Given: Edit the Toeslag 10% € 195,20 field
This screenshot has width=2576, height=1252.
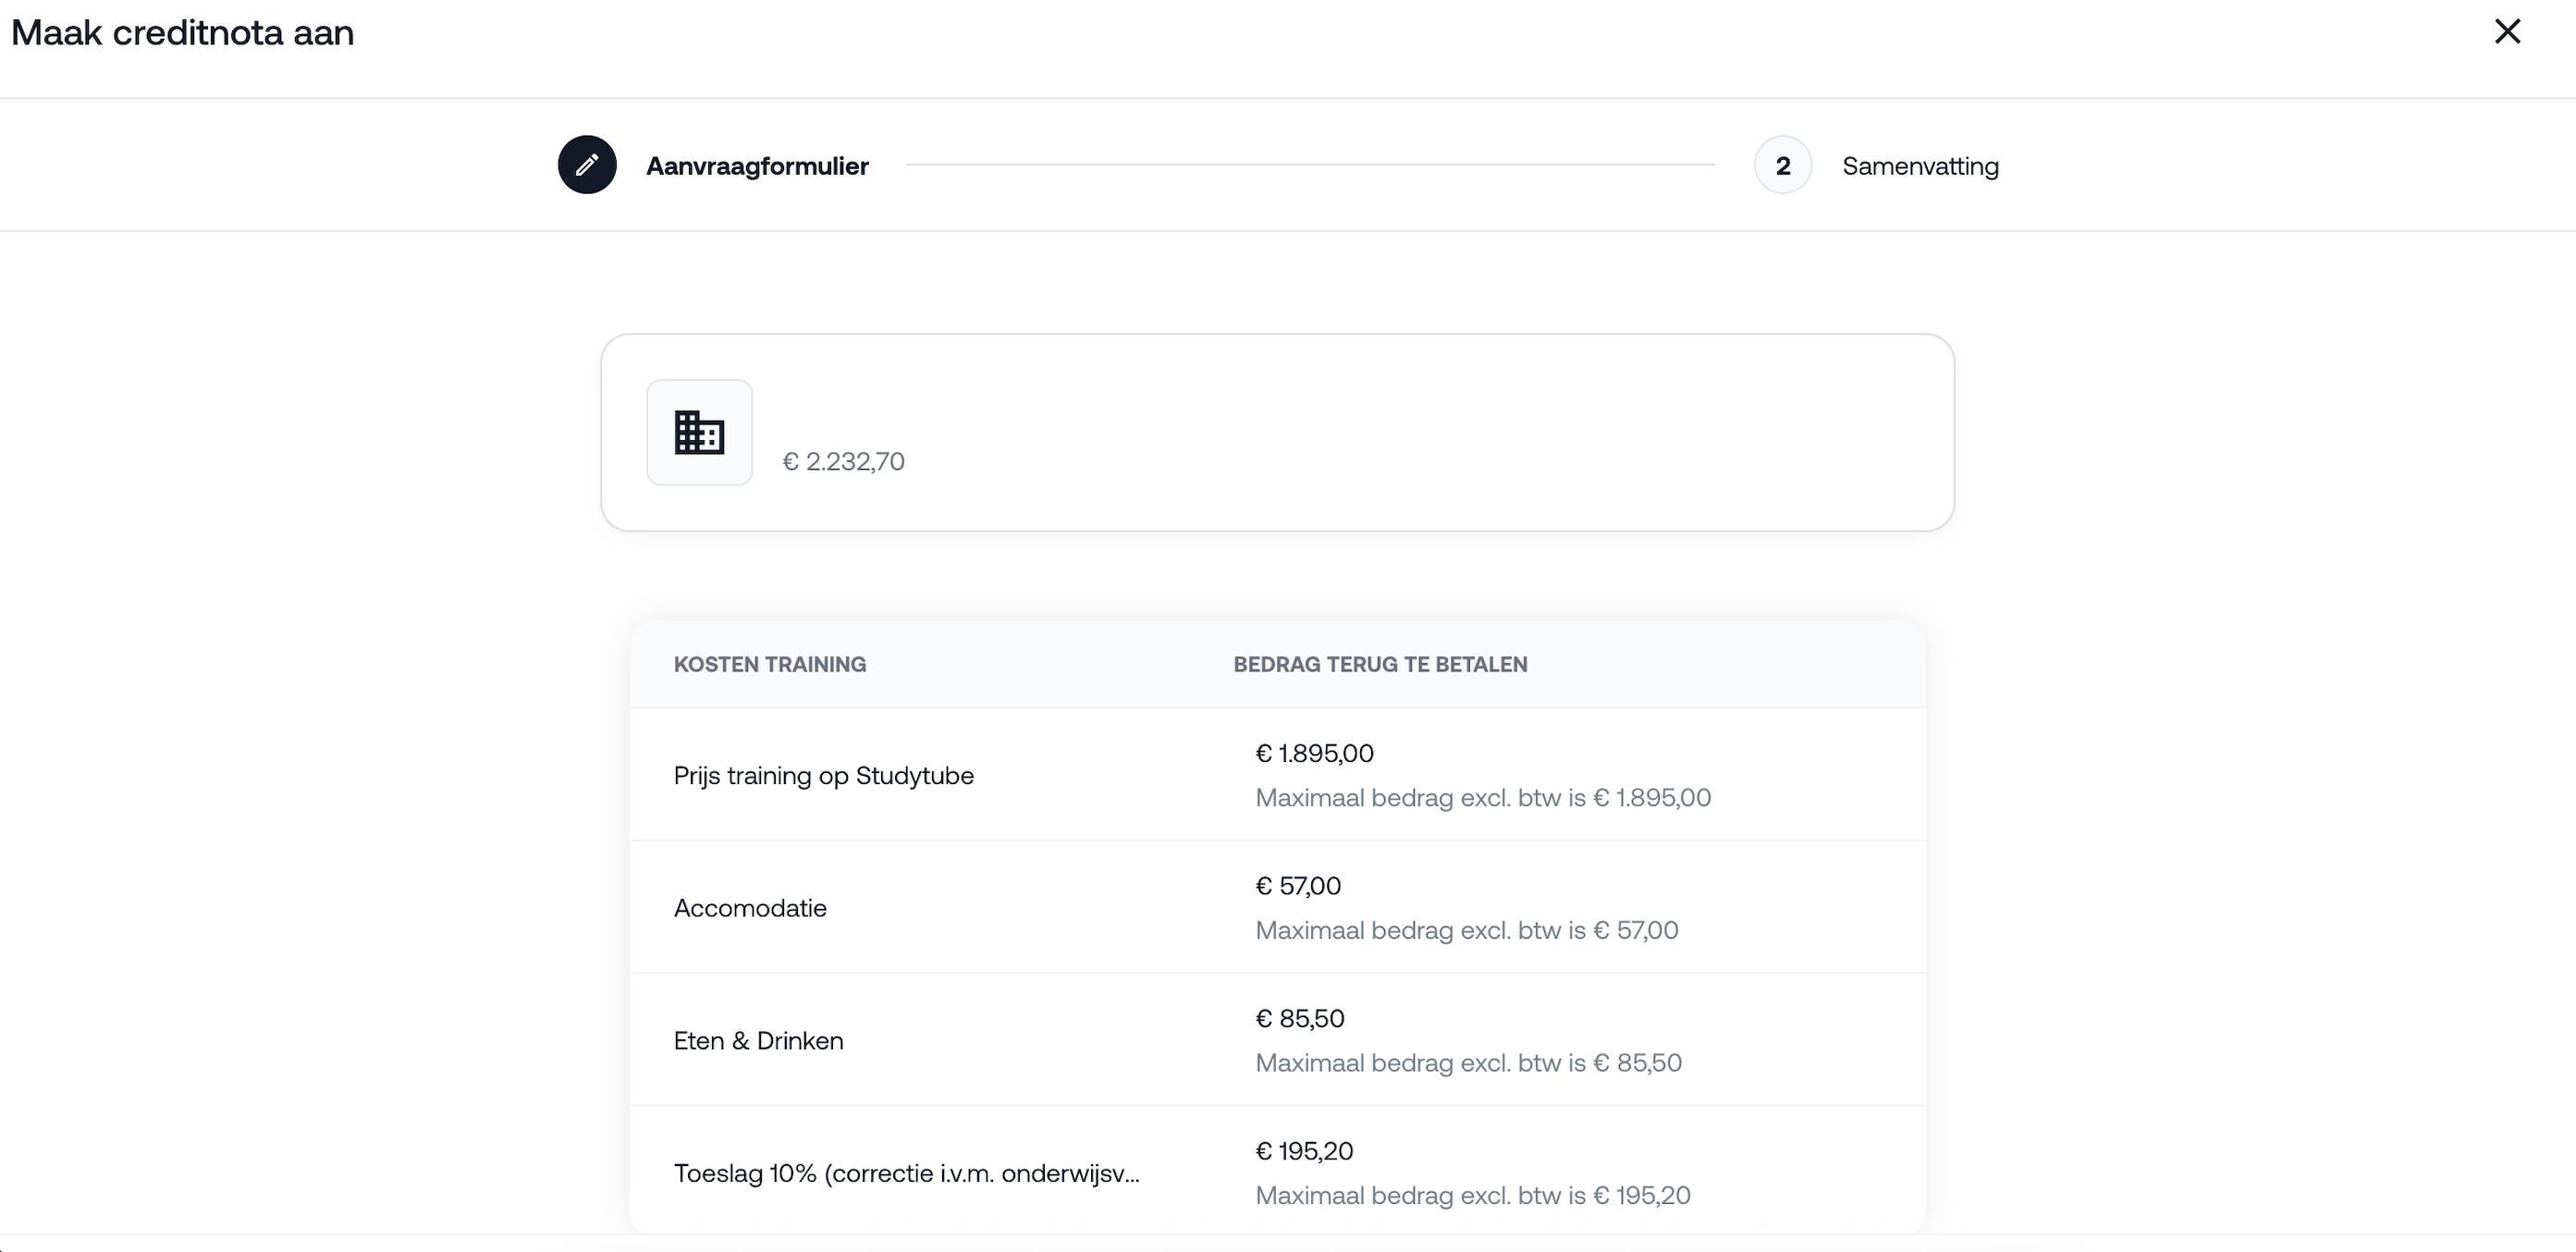Looking at the screenshot, I should coord(1304,1151).
